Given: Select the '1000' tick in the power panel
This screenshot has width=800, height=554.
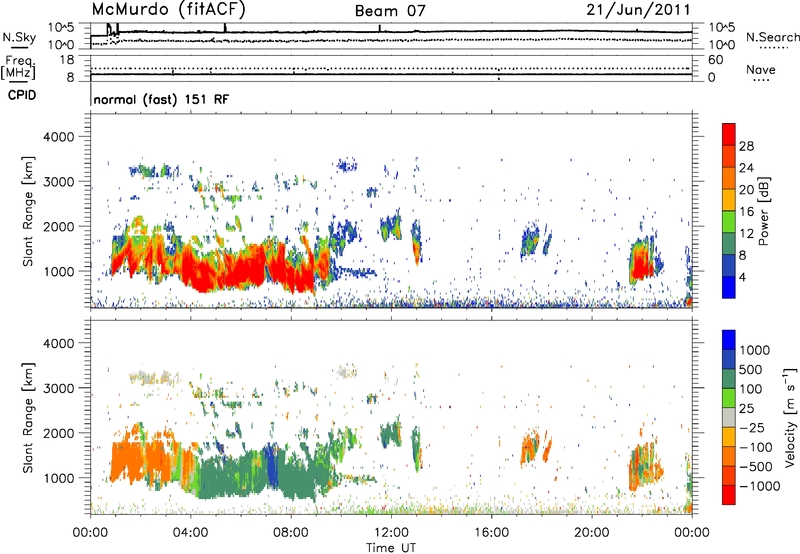Looking at the screenshot, I should click(58, 271).
